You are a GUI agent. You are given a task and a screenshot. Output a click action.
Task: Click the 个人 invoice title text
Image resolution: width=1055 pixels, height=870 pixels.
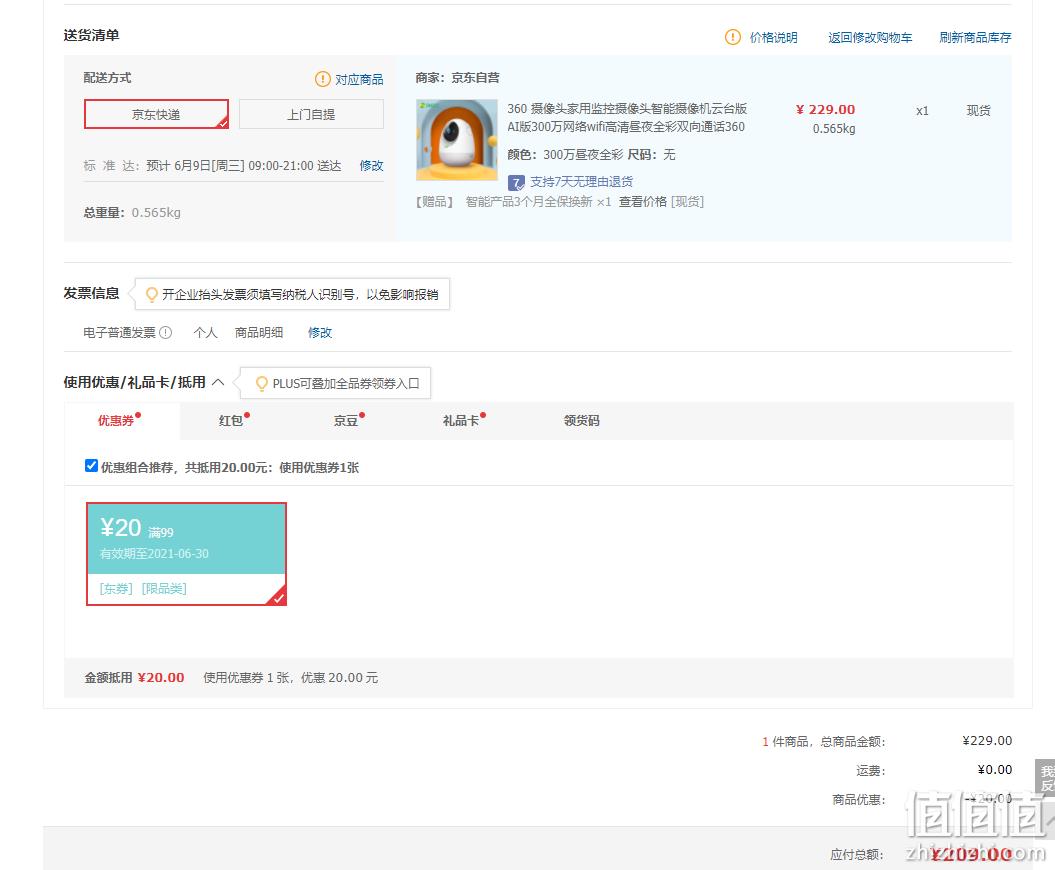pyautogui.click(x=205, y=332)
